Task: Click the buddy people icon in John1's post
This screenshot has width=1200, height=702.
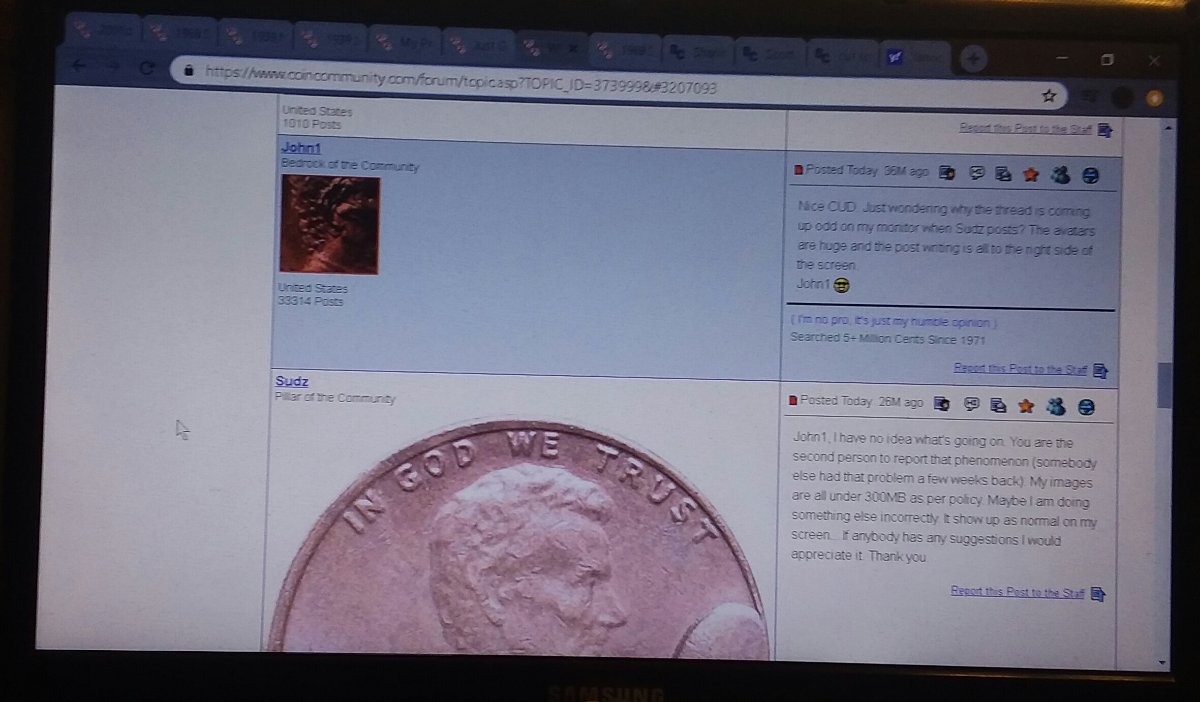Action: [1060, 175]
